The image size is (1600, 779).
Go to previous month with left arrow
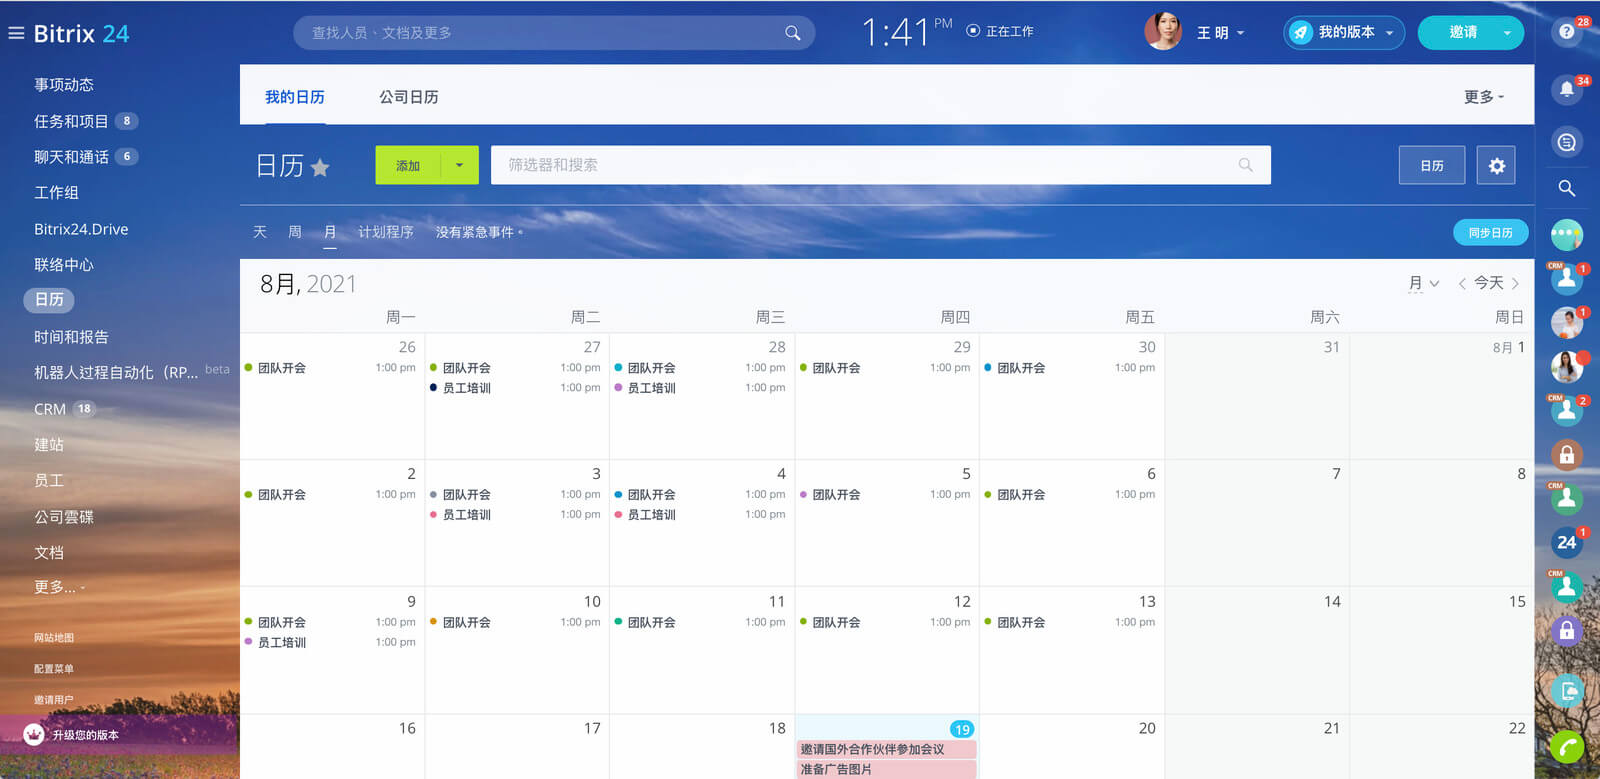point(1462,284)
